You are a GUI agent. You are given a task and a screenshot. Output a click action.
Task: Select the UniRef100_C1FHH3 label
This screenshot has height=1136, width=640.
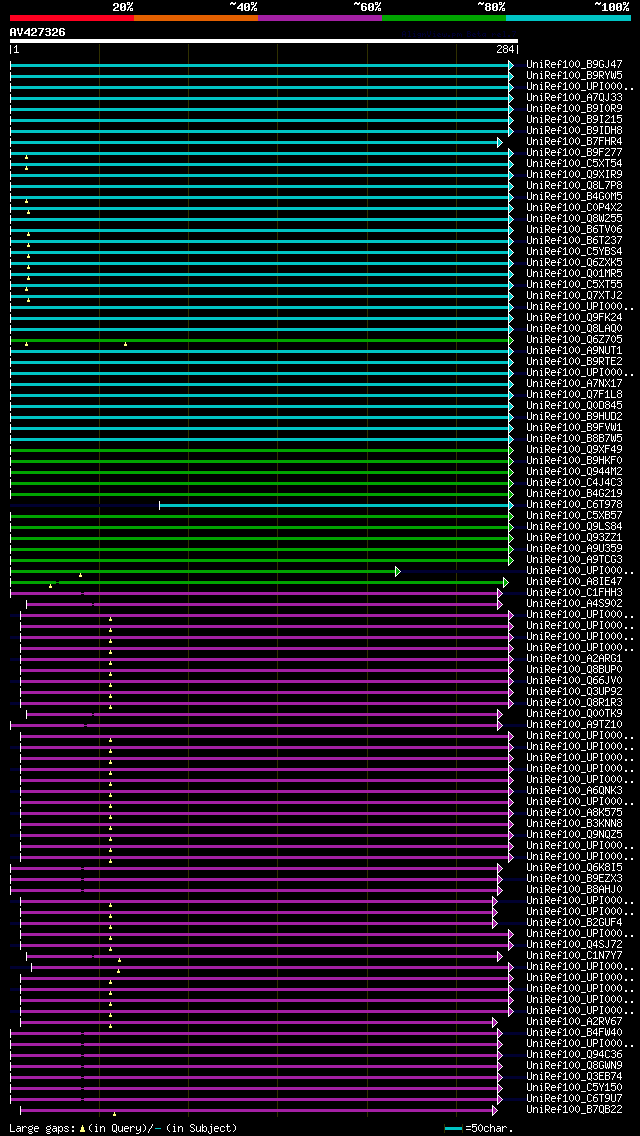tap(574, 593)
